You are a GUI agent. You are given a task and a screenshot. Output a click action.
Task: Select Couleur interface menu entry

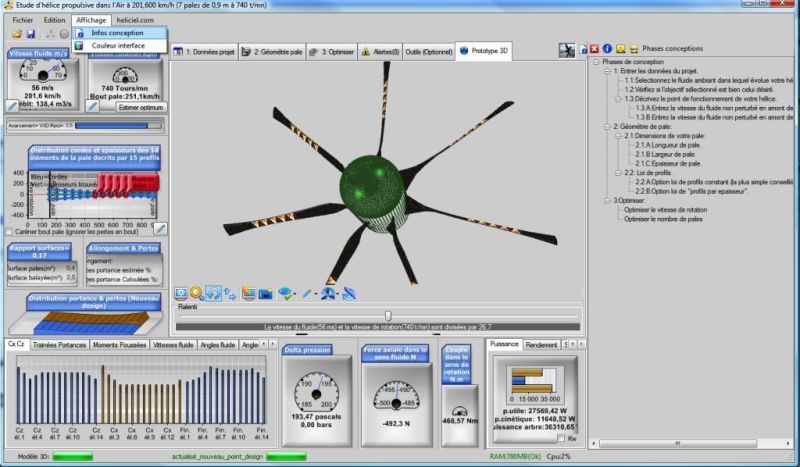coord(119,45)
